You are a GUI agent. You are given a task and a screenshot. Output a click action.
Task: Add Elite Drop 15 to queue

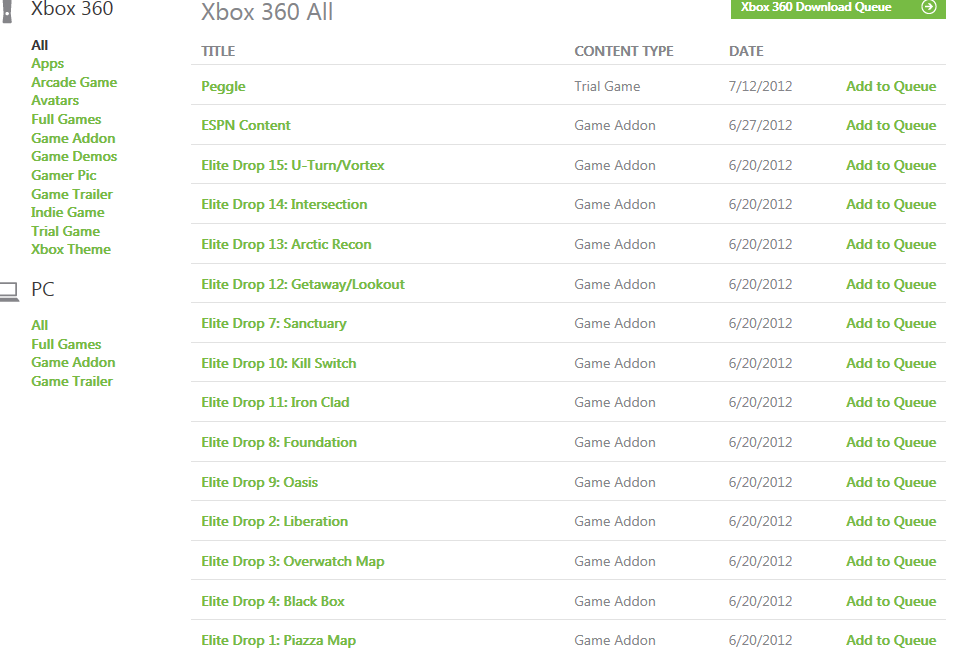(891, 165)
